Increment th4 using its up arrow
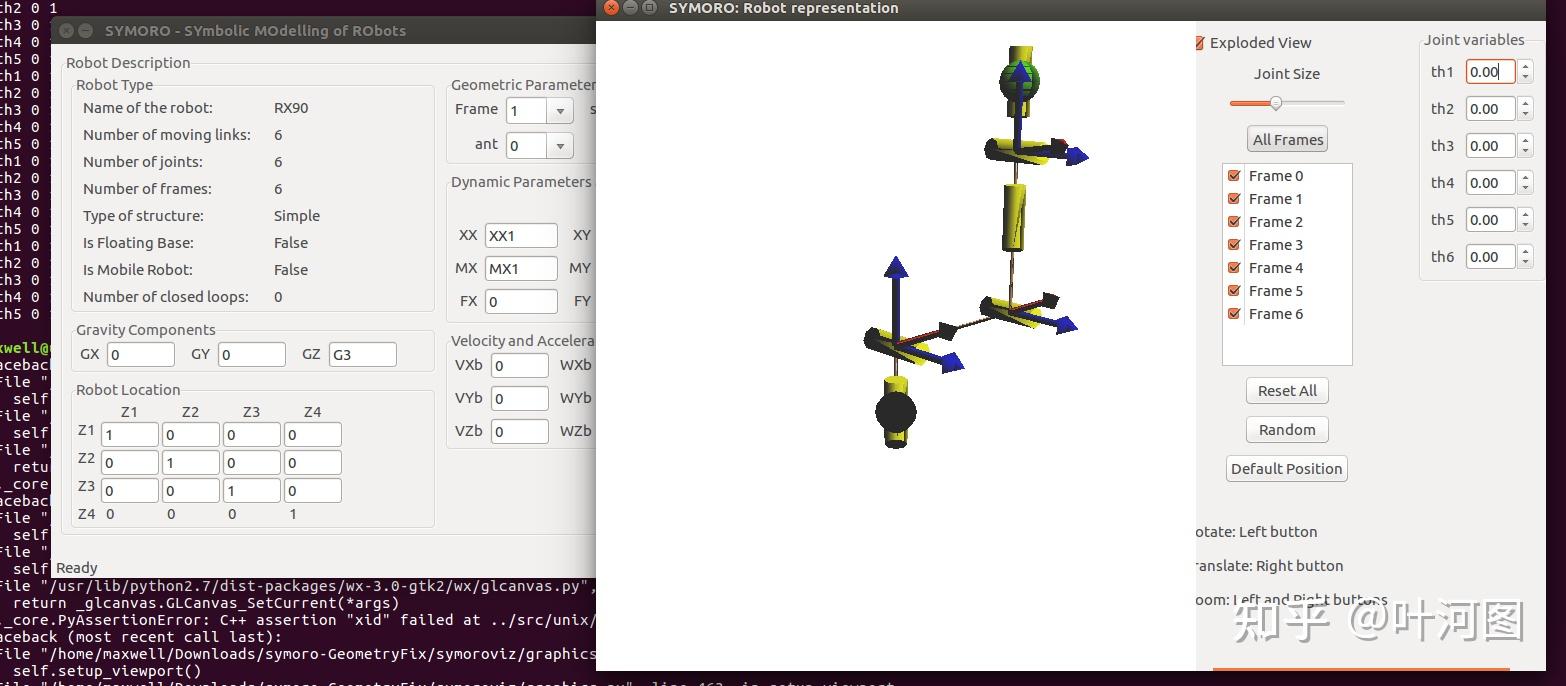1566x686 pixels. coord(1525,177)
